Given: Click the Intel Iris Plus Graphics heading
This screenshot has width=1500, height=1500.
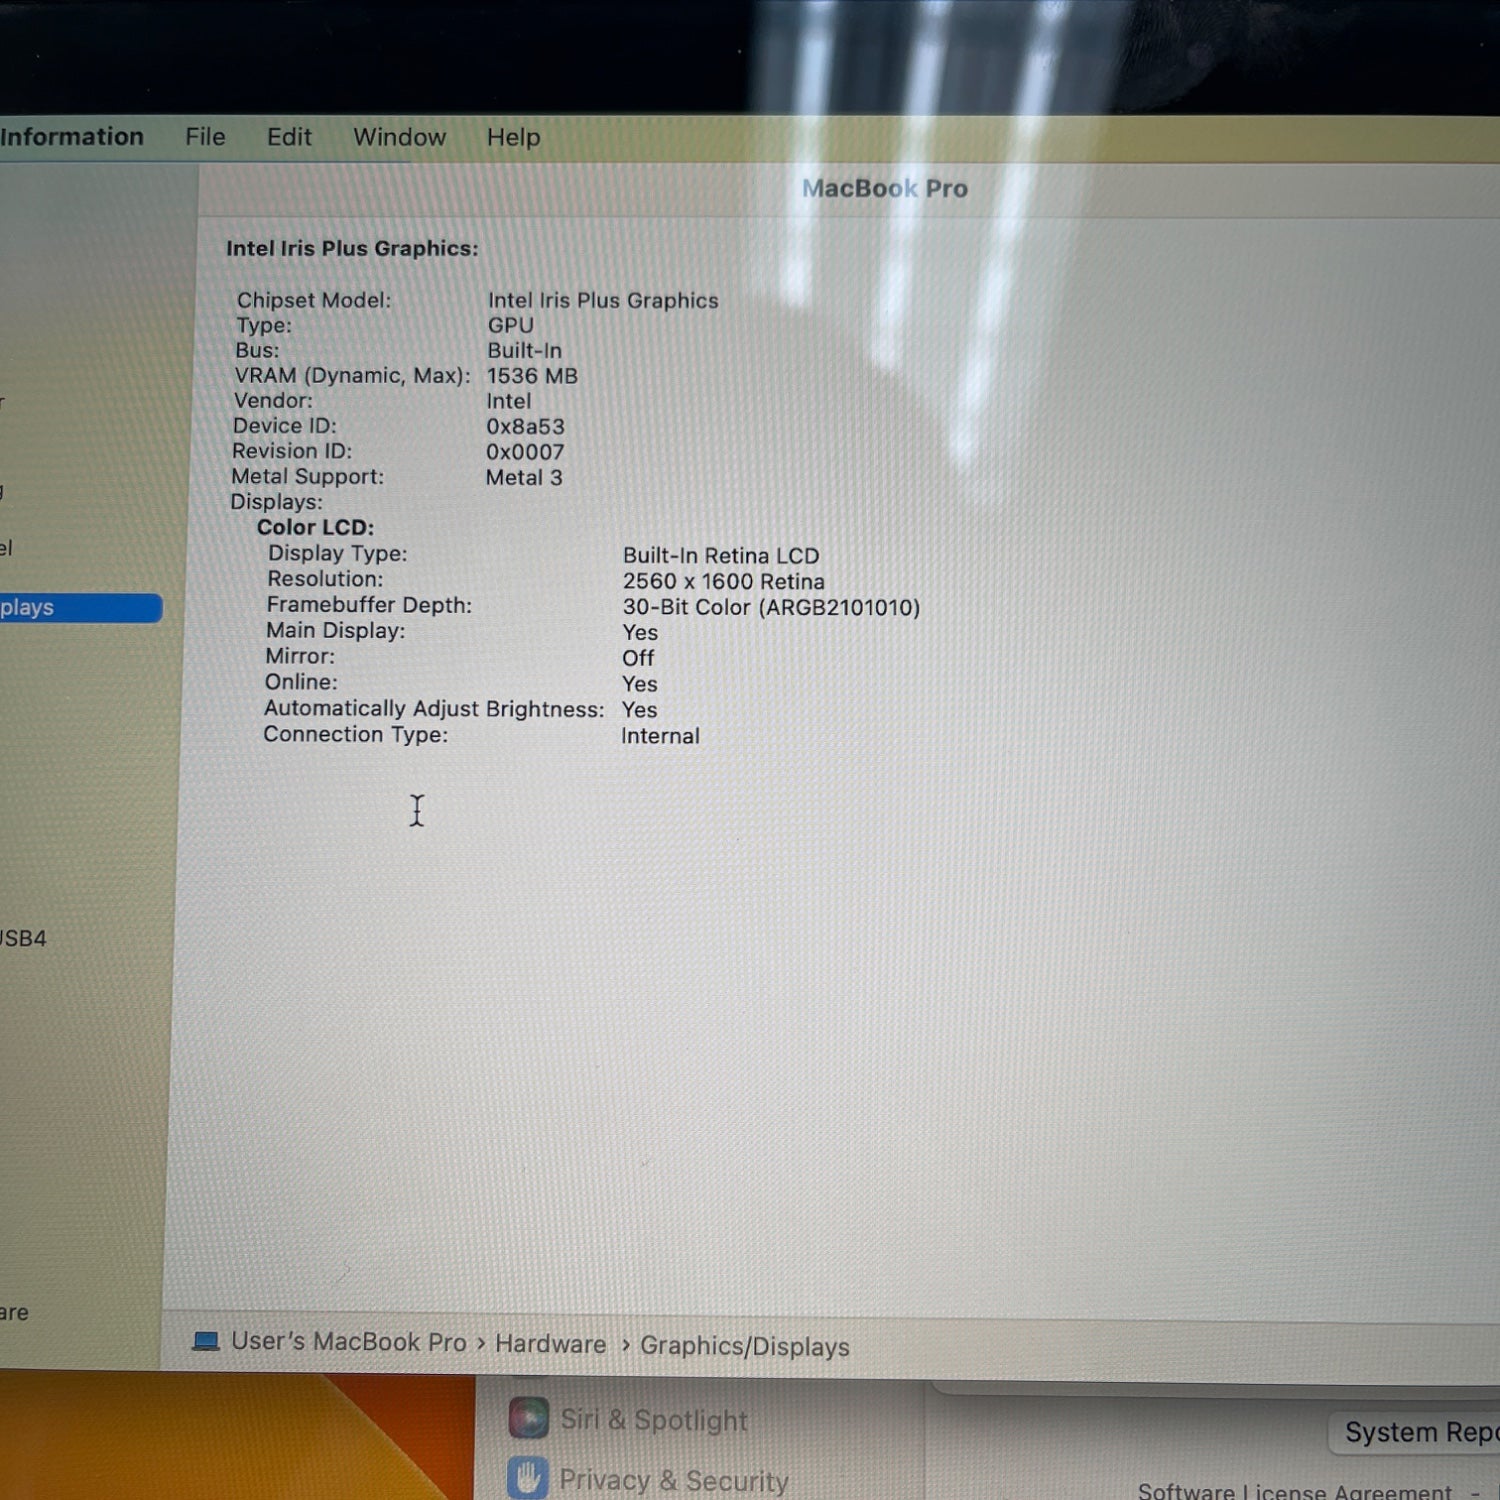Looking at the screenshot, I should click(352, 248).
